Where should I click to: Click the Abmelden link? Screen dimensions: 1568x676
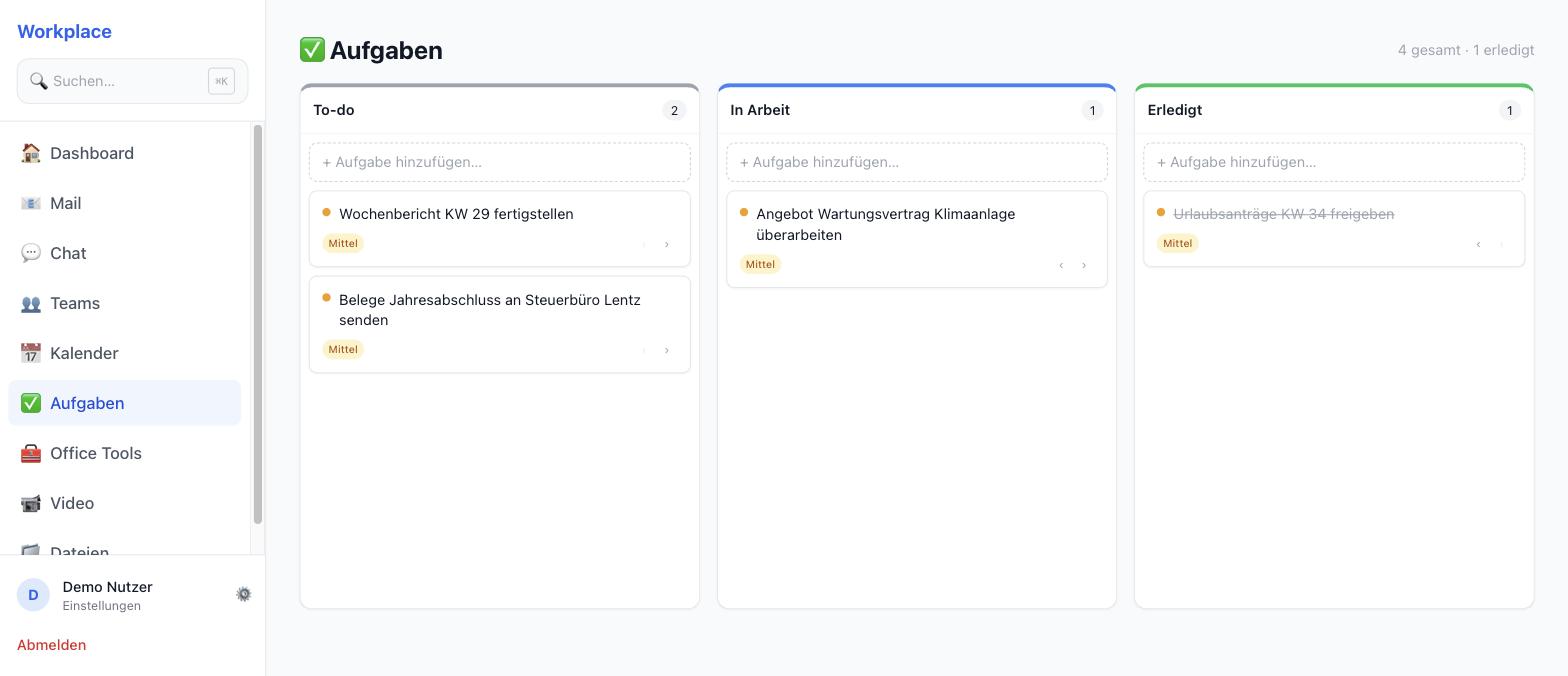pos(51,645)
